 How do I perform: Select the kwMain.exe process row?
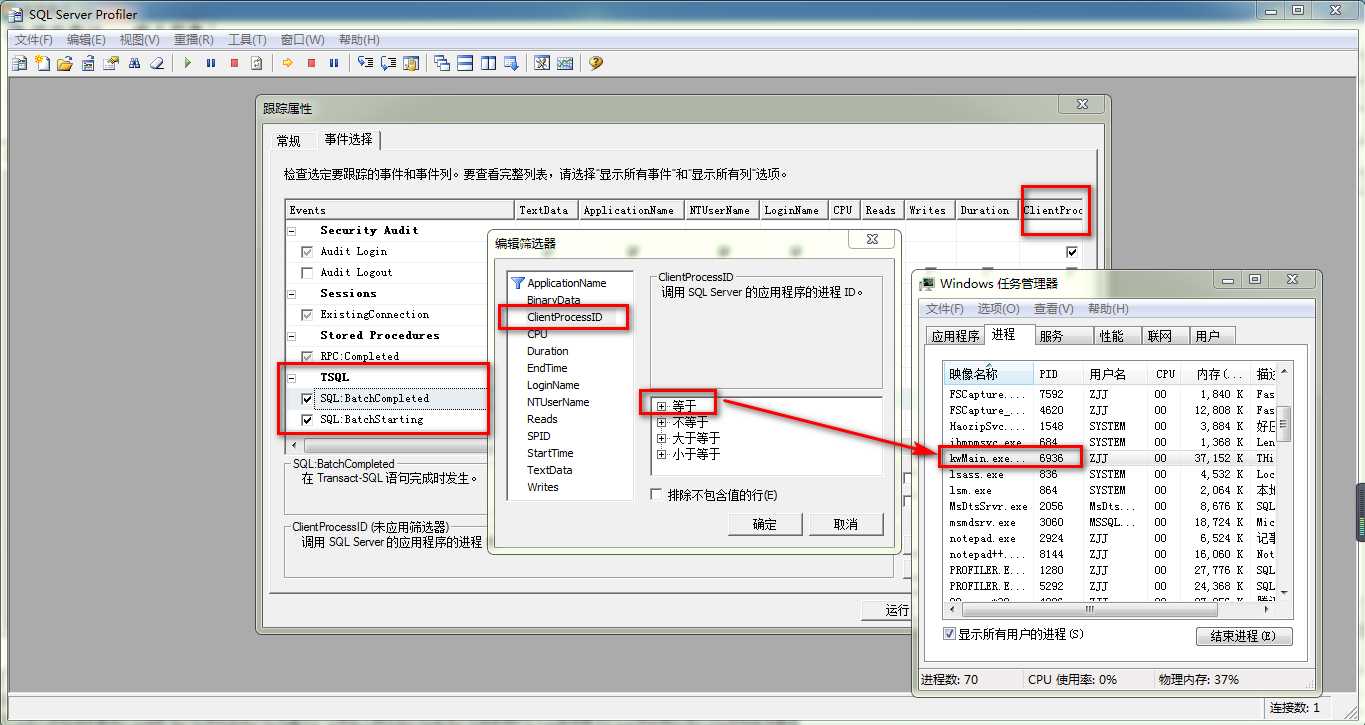pyautogui.click(x=1110, y=458)
